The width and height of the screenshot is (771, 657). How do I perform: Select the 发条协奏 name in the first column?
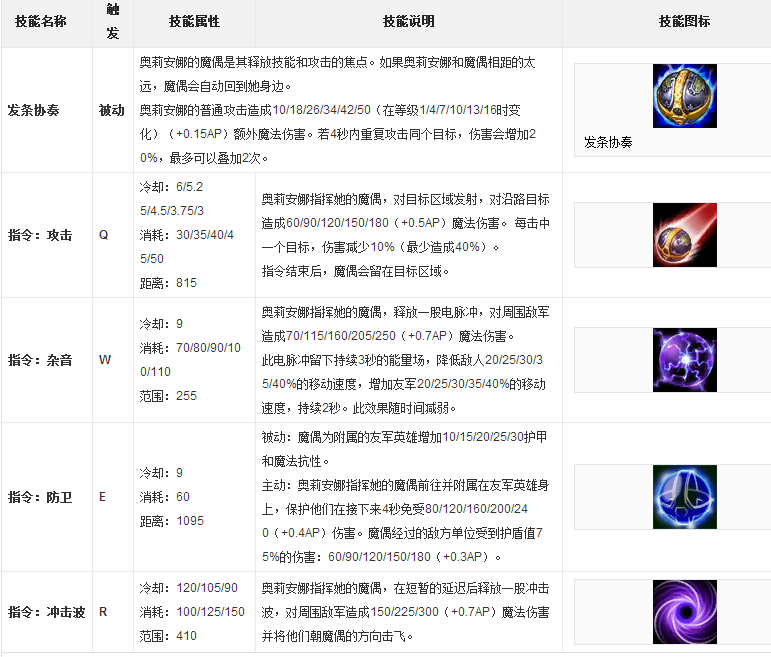[32, 110]
